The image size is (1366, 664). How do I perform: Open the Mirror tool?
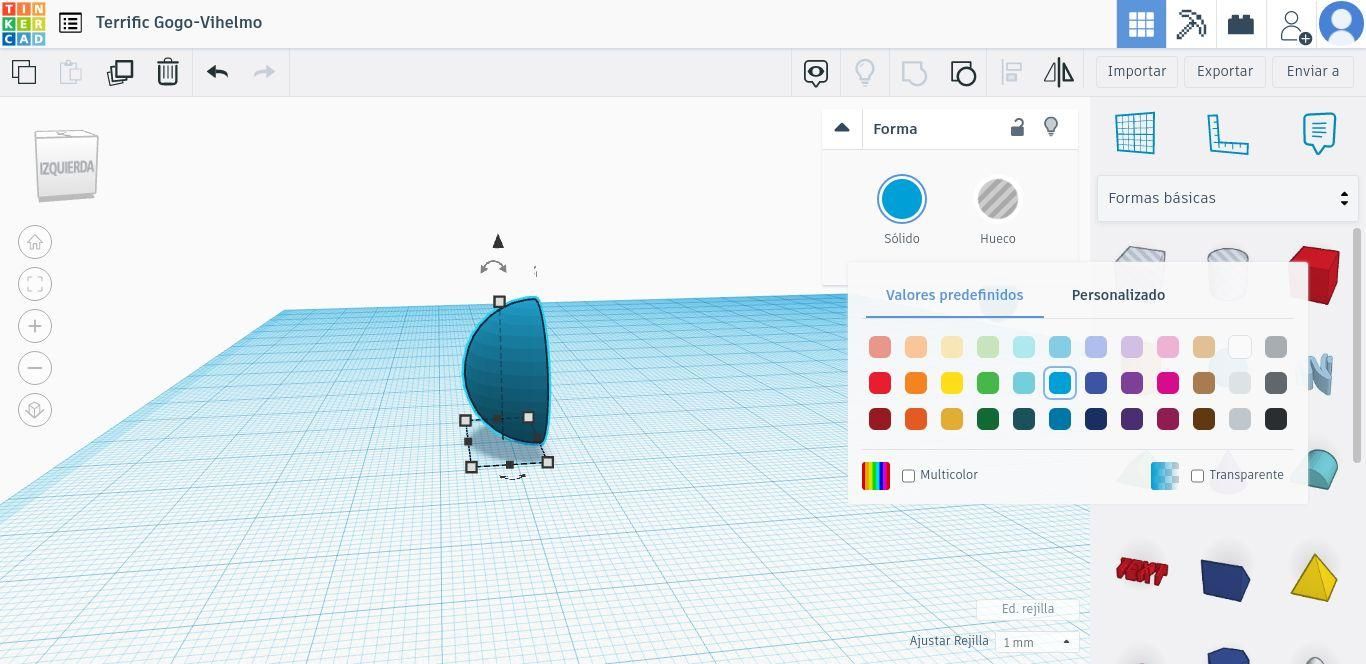[x=1058, y=72]
